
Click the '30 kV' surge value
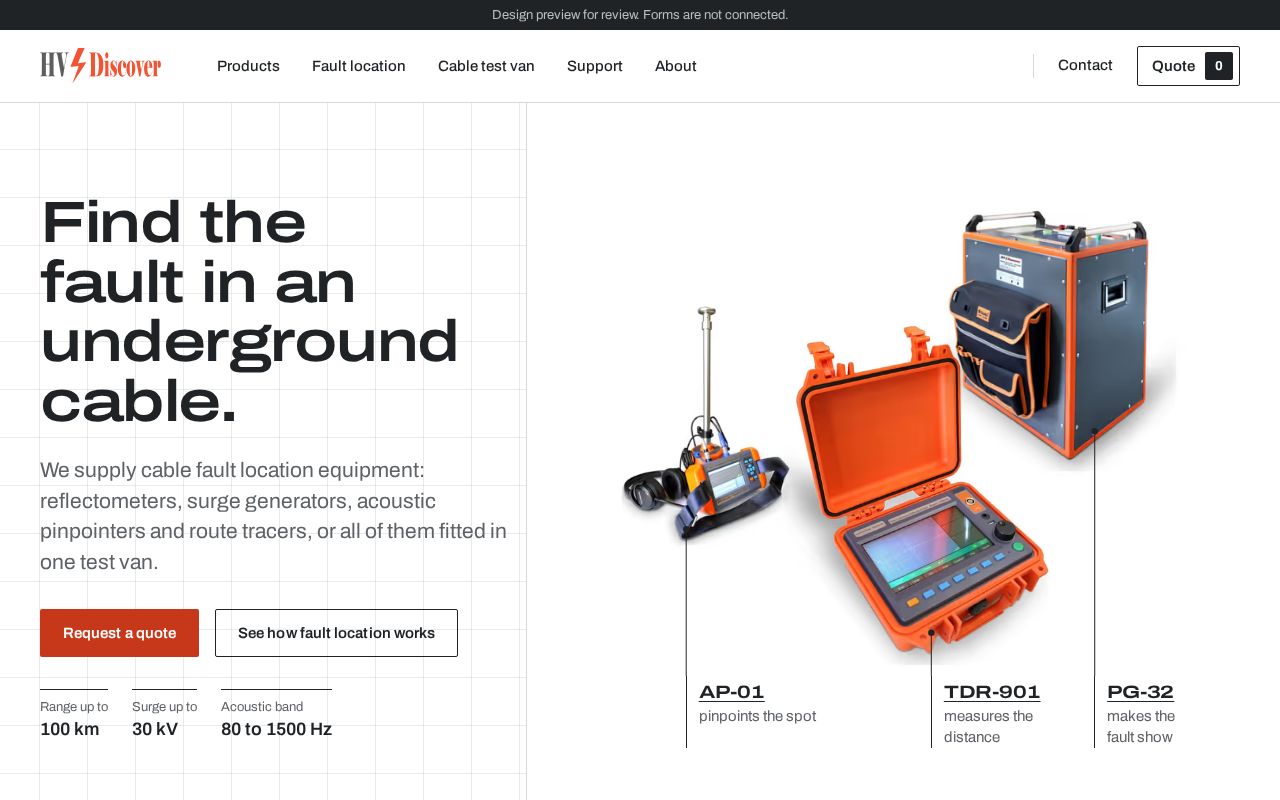click(x=155, y=729)
